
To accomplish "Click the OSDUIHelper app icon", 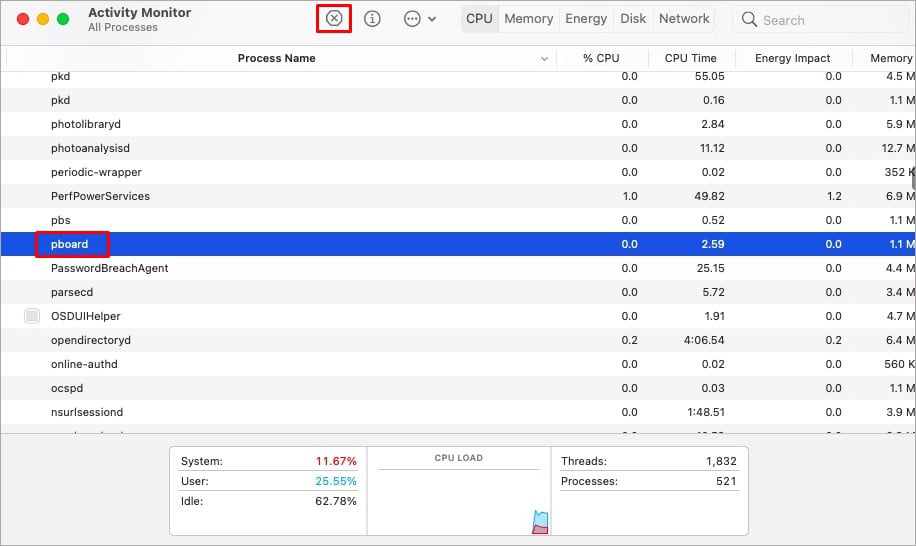I will (32, 316).
